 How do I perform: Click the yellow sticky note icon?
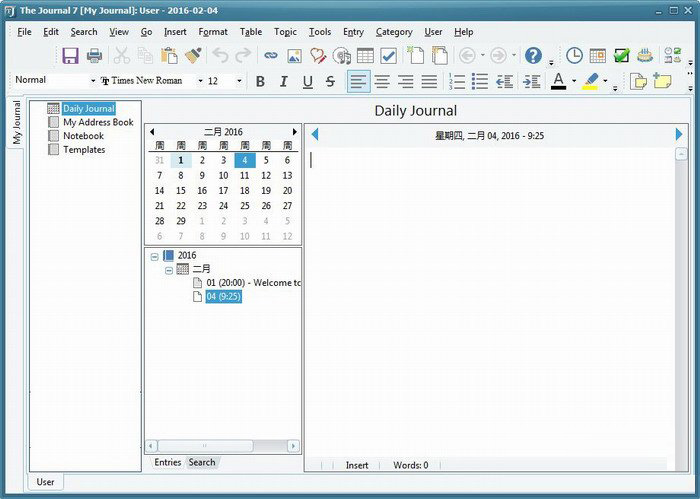(x=662, y=81)
